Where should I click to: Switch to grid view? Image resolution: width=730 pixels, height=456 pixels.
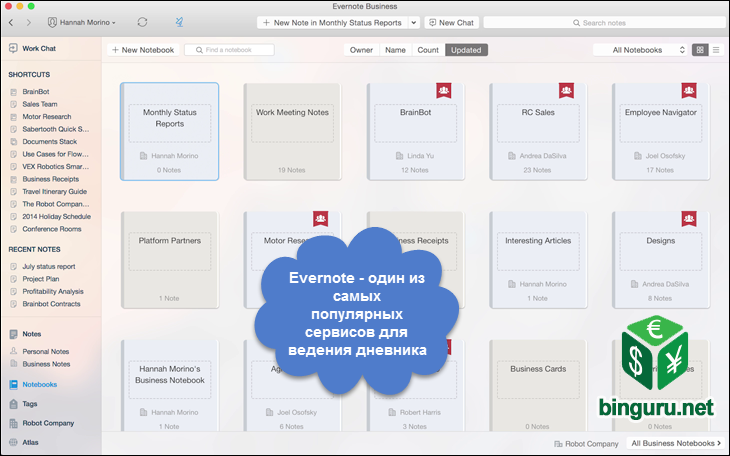(700, 50)
